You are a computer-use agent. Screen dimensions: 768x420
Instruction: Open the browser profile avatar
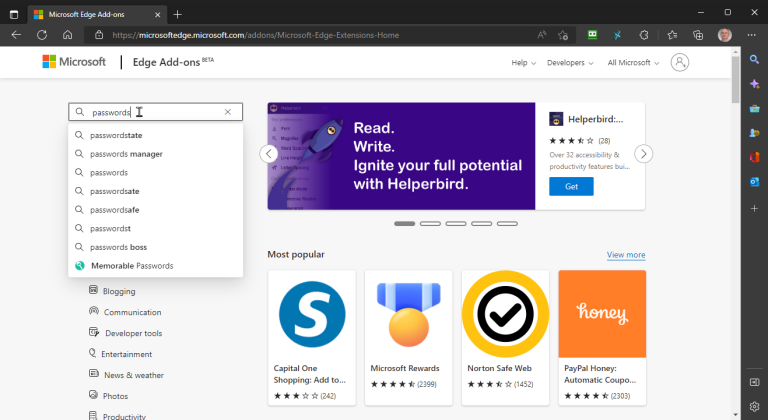[724, 35]
